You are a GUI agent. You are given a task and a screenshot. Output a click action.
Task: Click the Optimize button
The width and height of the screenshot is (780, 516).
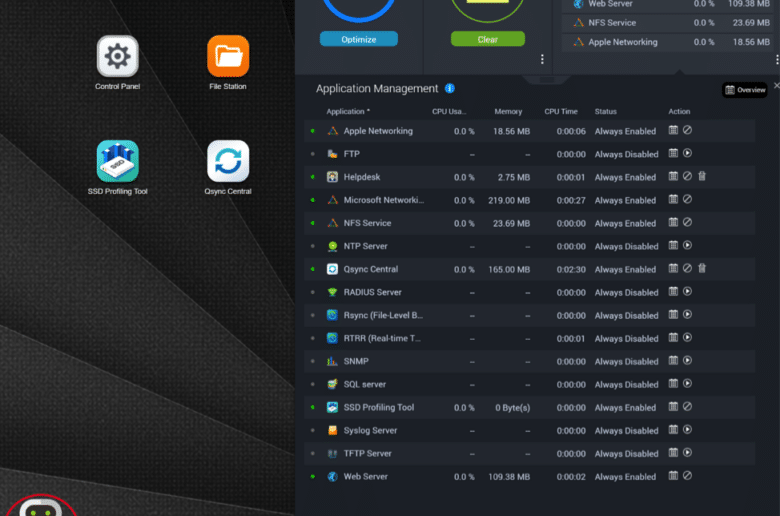click(359, 39)
